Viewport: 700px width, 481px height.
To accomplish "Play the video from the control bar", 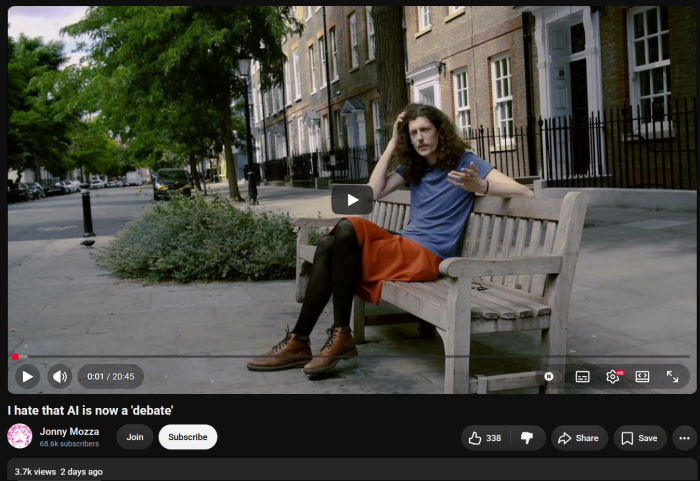I will (27, 376).
